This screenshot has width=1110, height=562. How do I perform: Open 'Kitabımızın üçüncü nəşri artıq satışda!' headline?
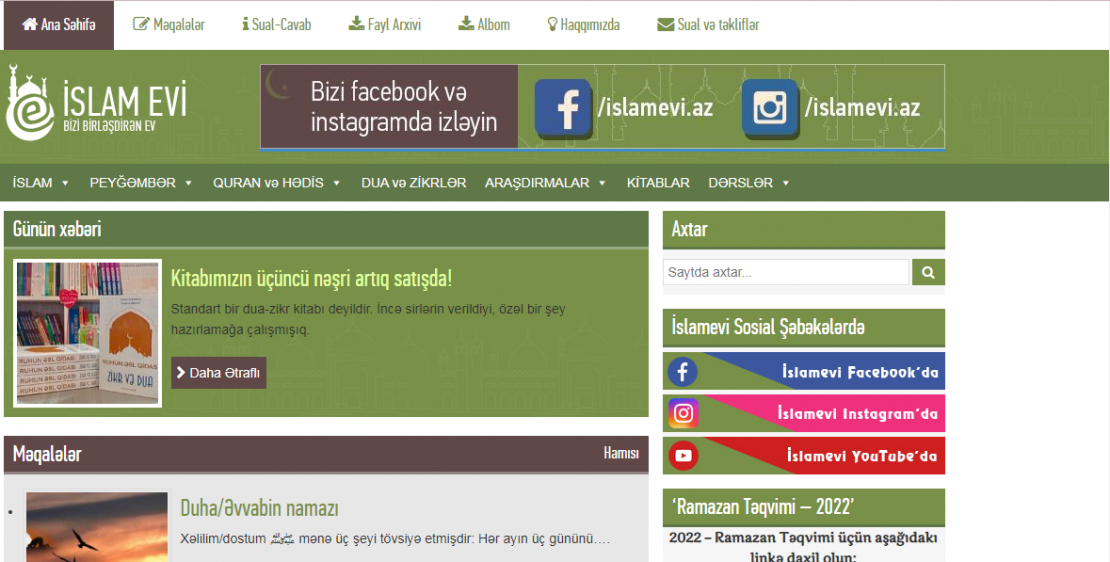pyautogui.click(x=311, y=279)
